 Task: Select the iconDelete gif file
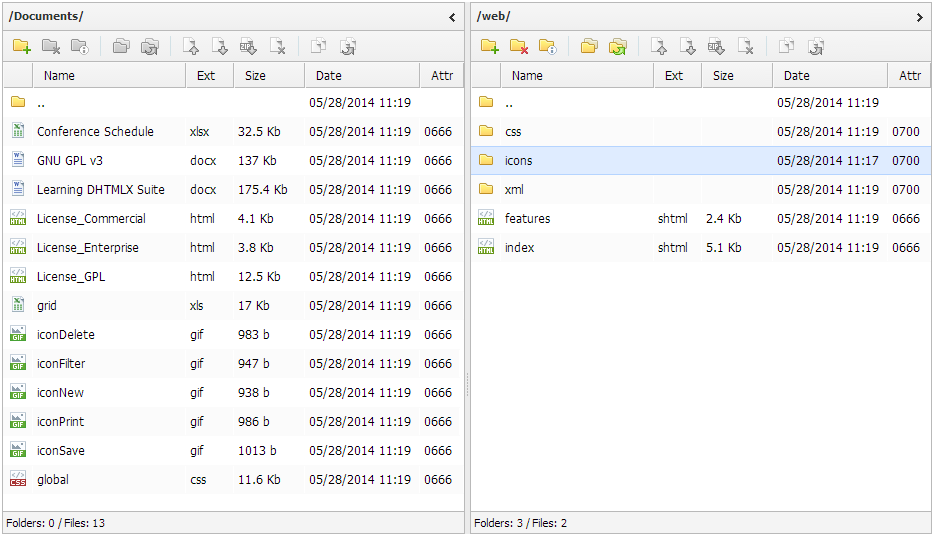(234, 335)
